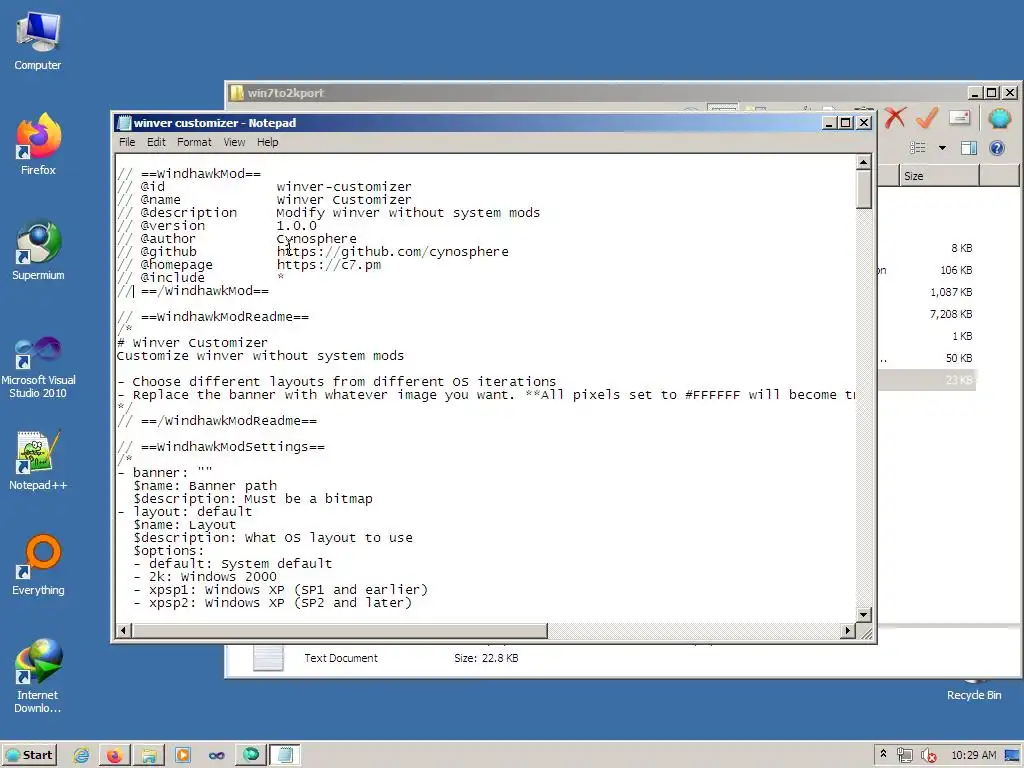Viewport: 1024px width, 768px height.
Task: Click the '50 KB' size entry in Explorer
Action: pos(959,358)
